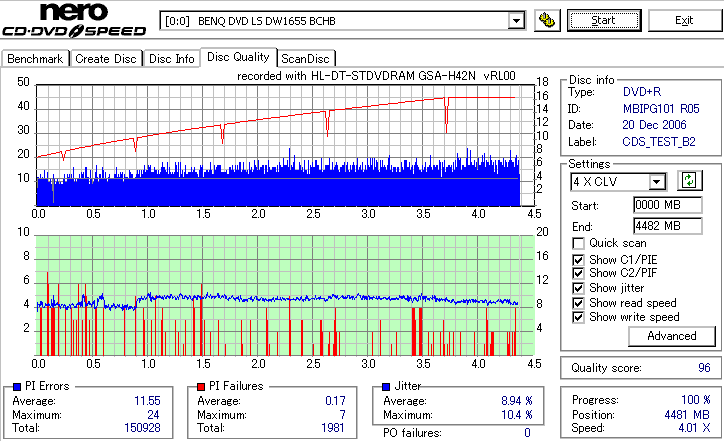724x441 pixels.
Task: Click the recorded with HL-DT-ST caption
Action: pos(376,76)
